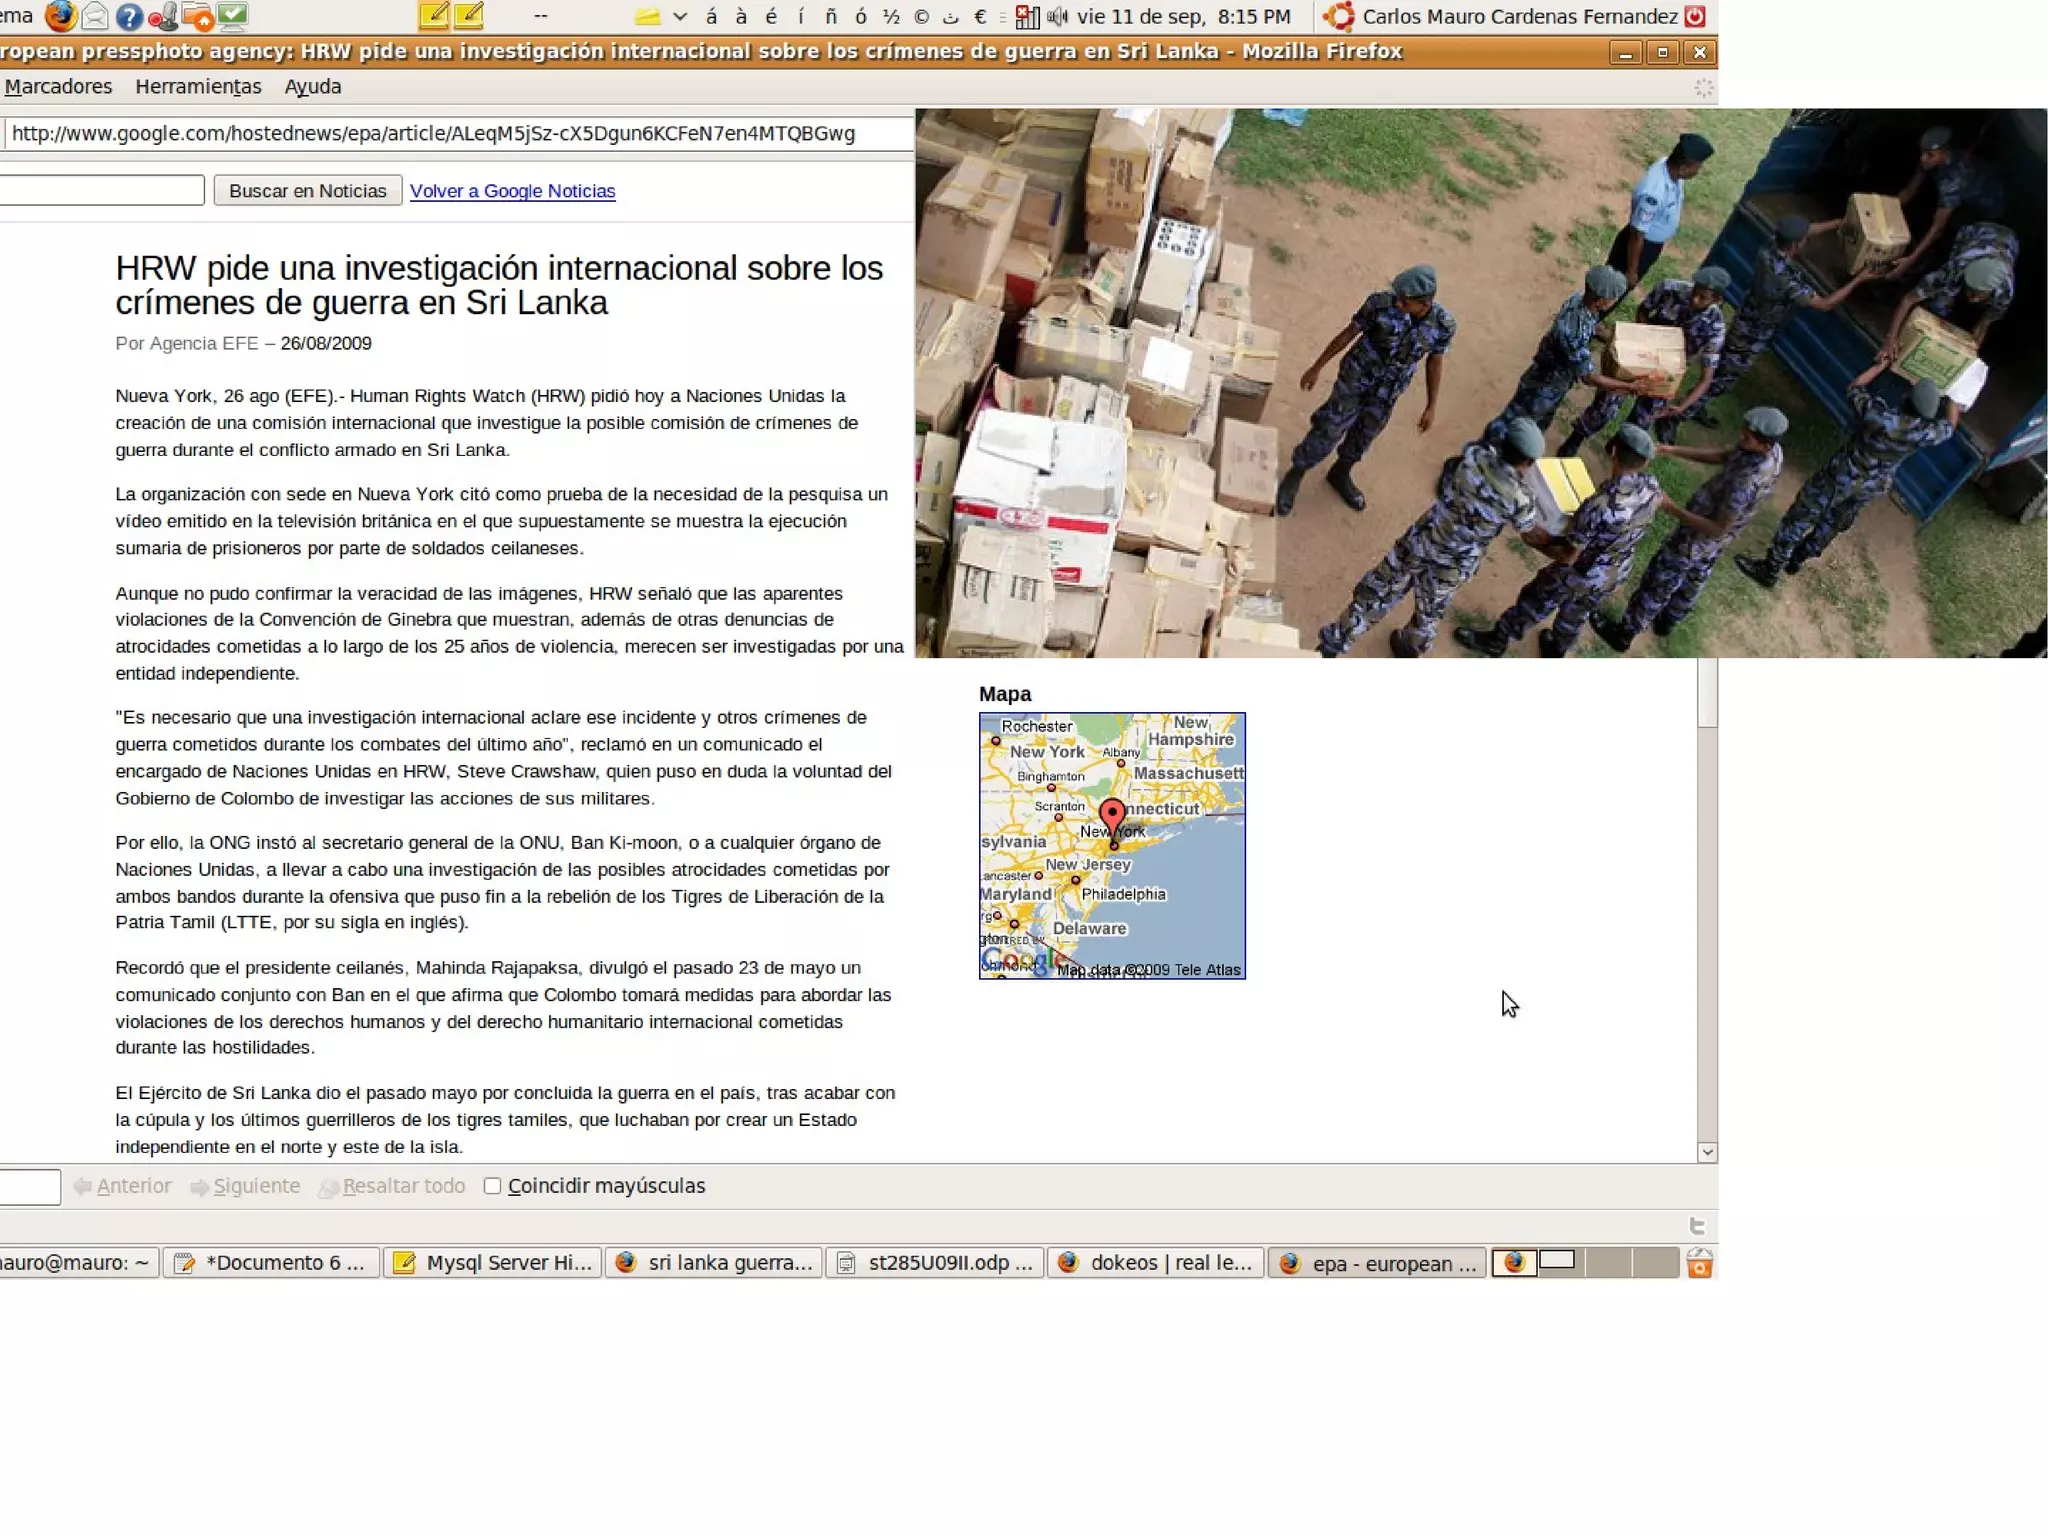Image resolution: width=2048 pixels, height=1535 pixels.
Task: Open the sound recorder microphone icon
Action: click(163, 16)
